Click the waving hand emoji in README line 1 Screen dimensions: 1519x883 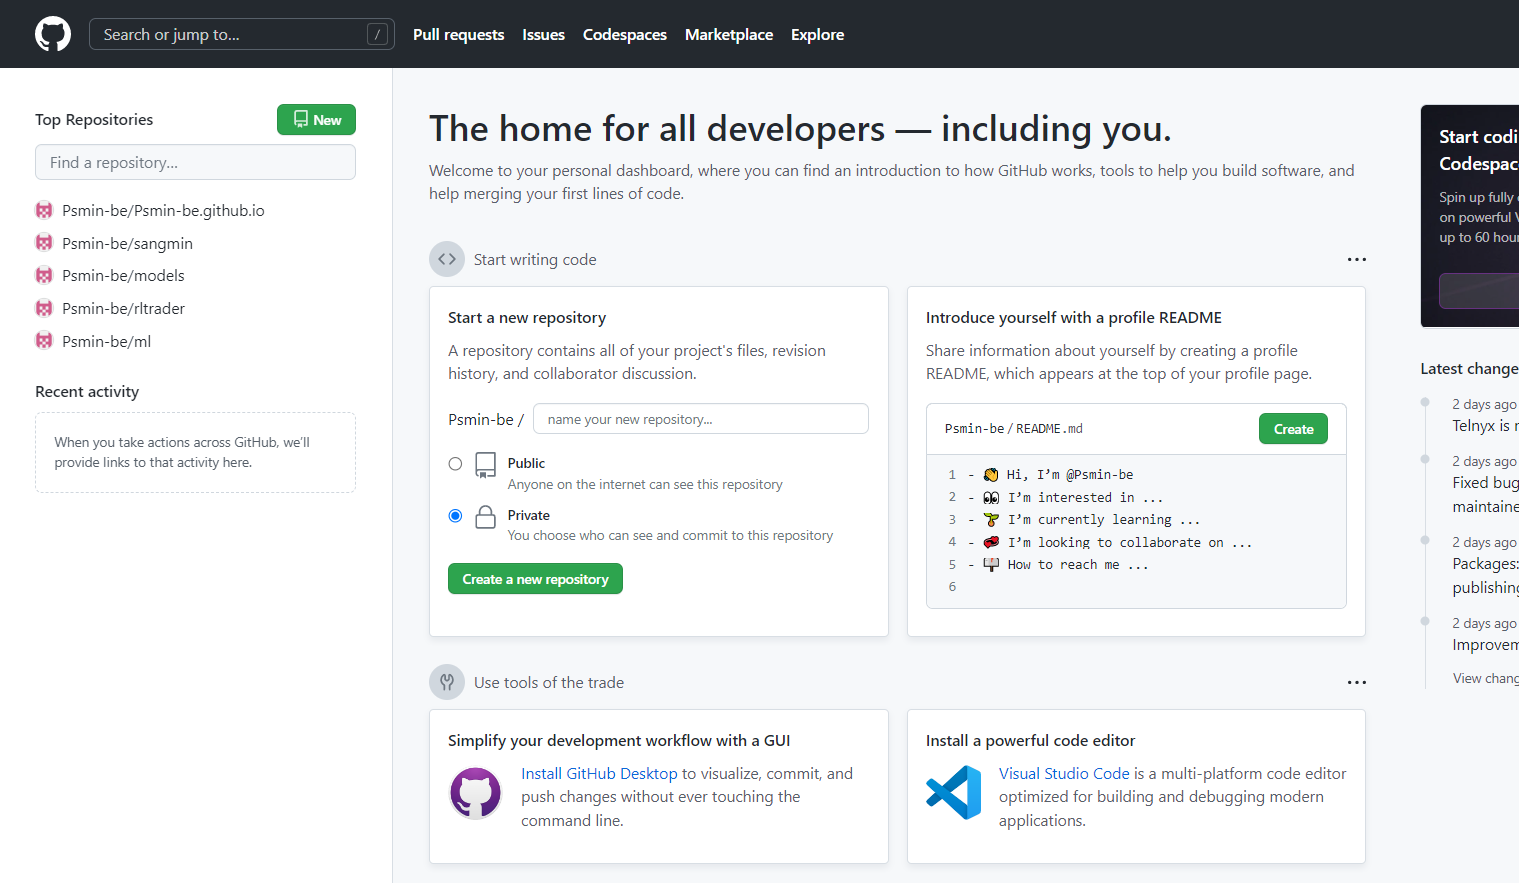[x=991, y=475]
